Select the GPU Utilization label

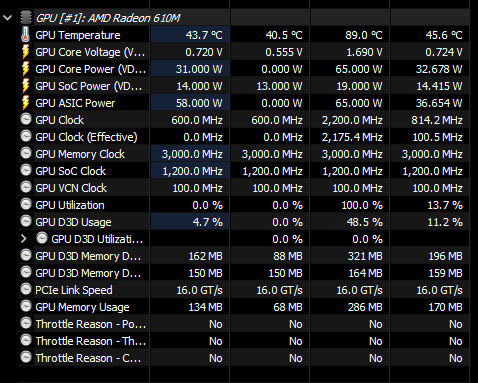[x=70, y=205]
